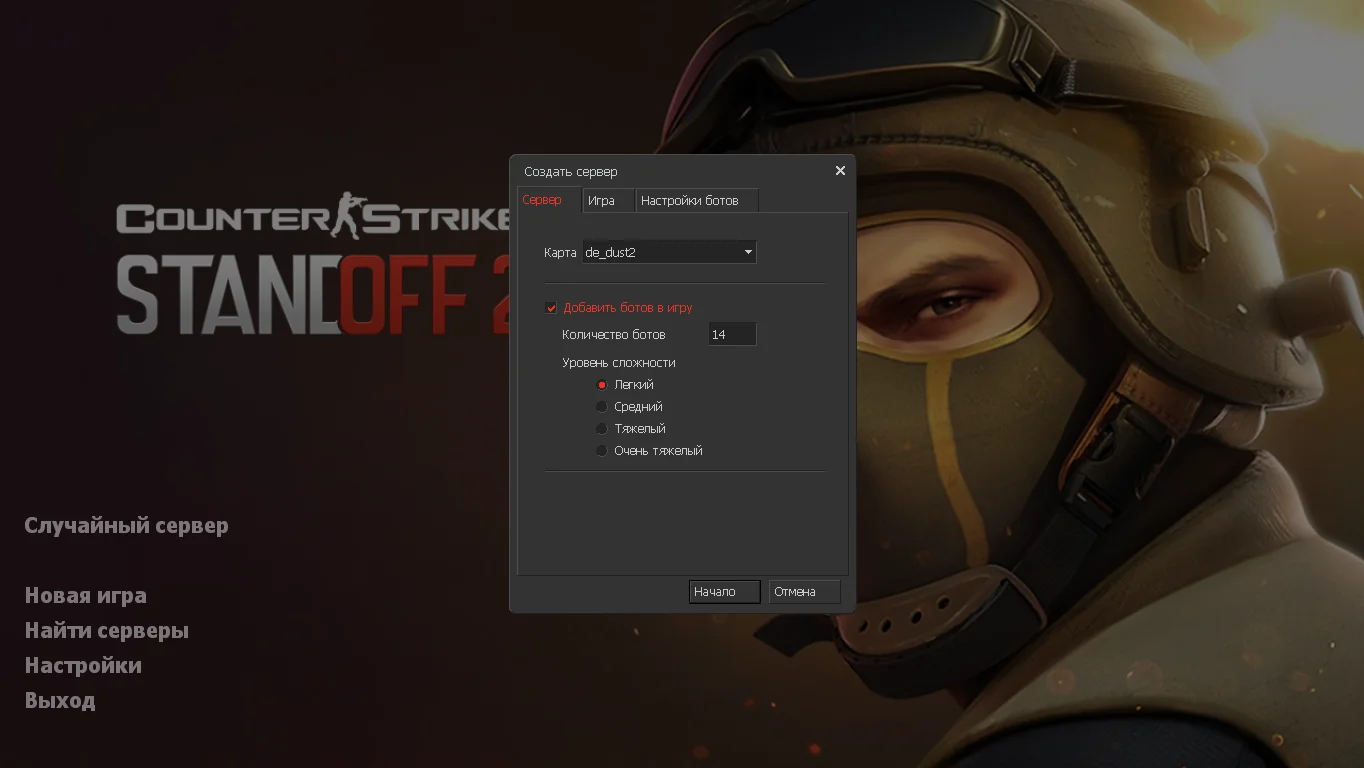Uncheck Добавить ботов в игру checkbox
This screenshot has width=1364, height=768.
tap(551, 308)
